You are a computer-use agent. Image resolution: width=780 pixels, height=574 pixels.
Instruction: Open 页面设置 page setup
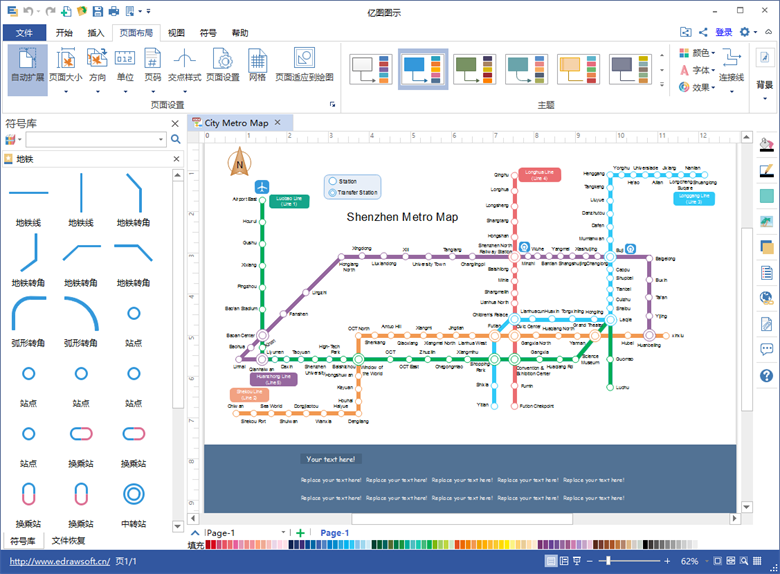(223, 65)
